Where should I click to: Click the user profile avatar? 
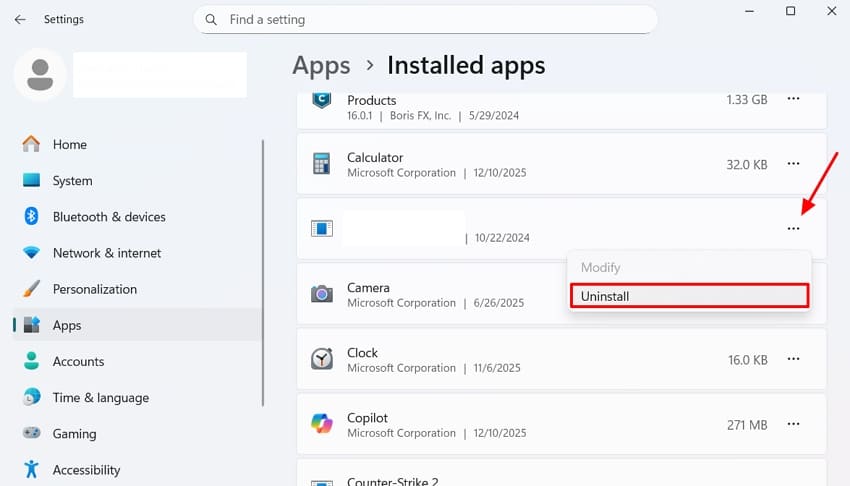point(41,74)
